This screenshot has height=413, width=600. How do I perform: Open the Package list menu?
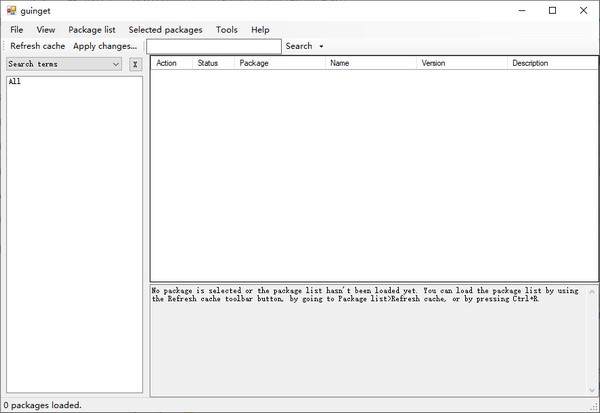(x=92, y=30)
